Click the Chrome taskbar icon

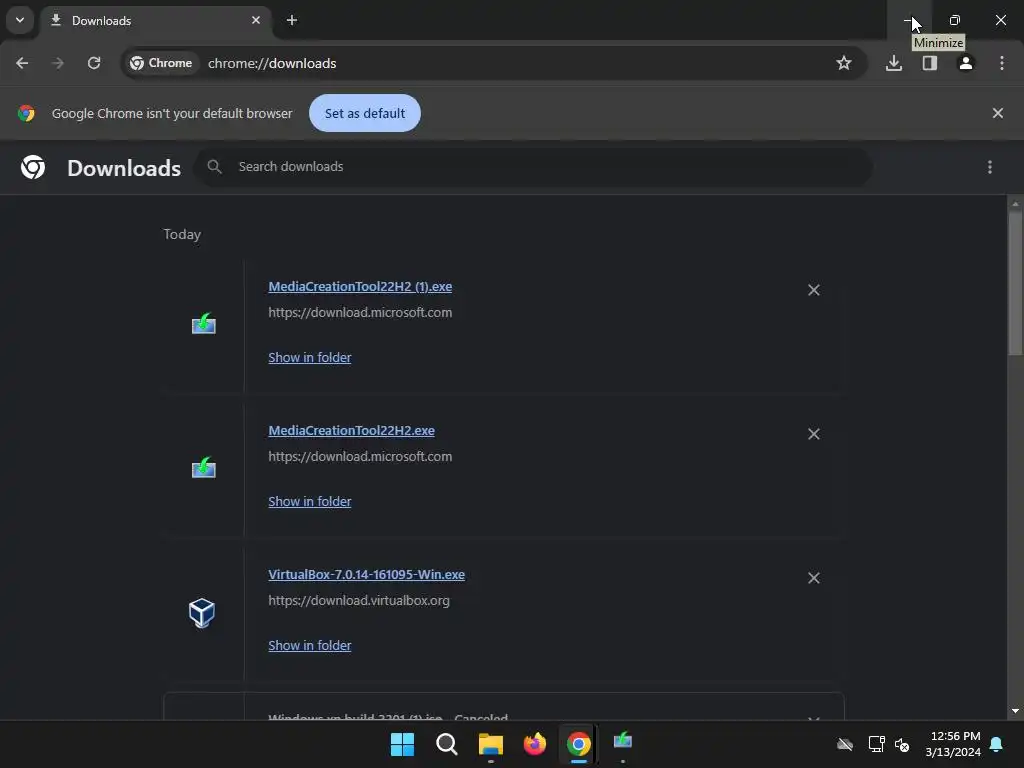point(579,744)
